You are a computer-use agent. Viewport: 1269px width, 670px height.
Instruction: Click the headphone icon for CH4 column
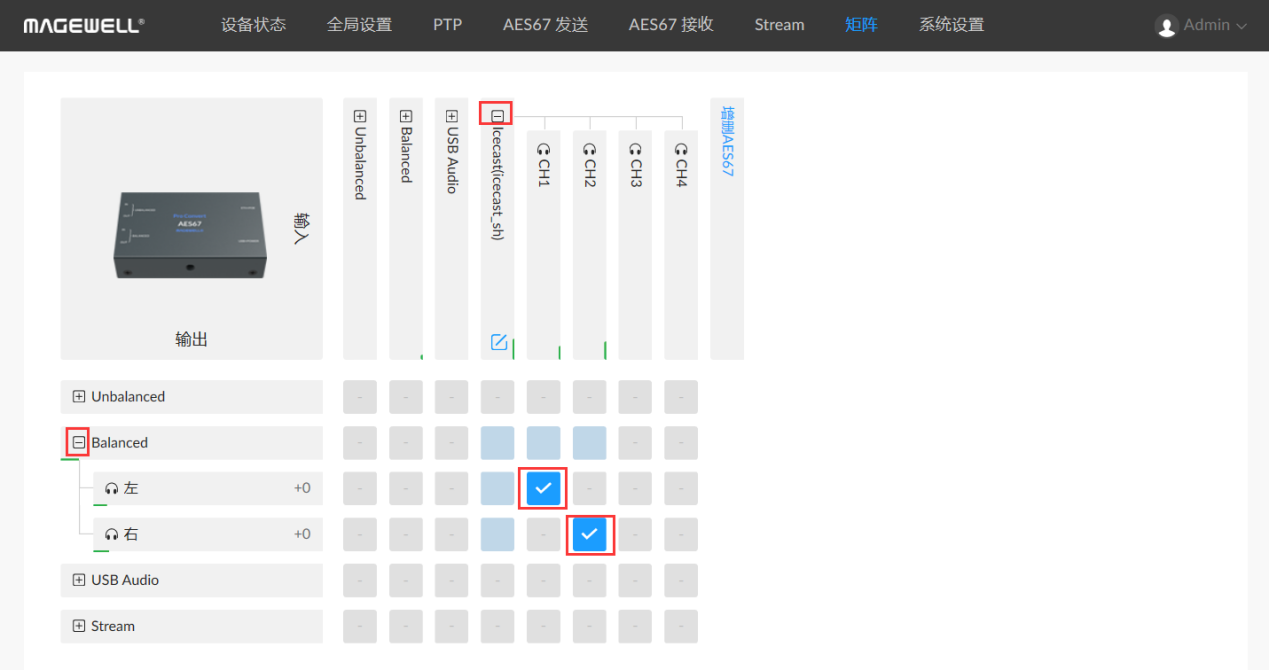coord(681,149)
